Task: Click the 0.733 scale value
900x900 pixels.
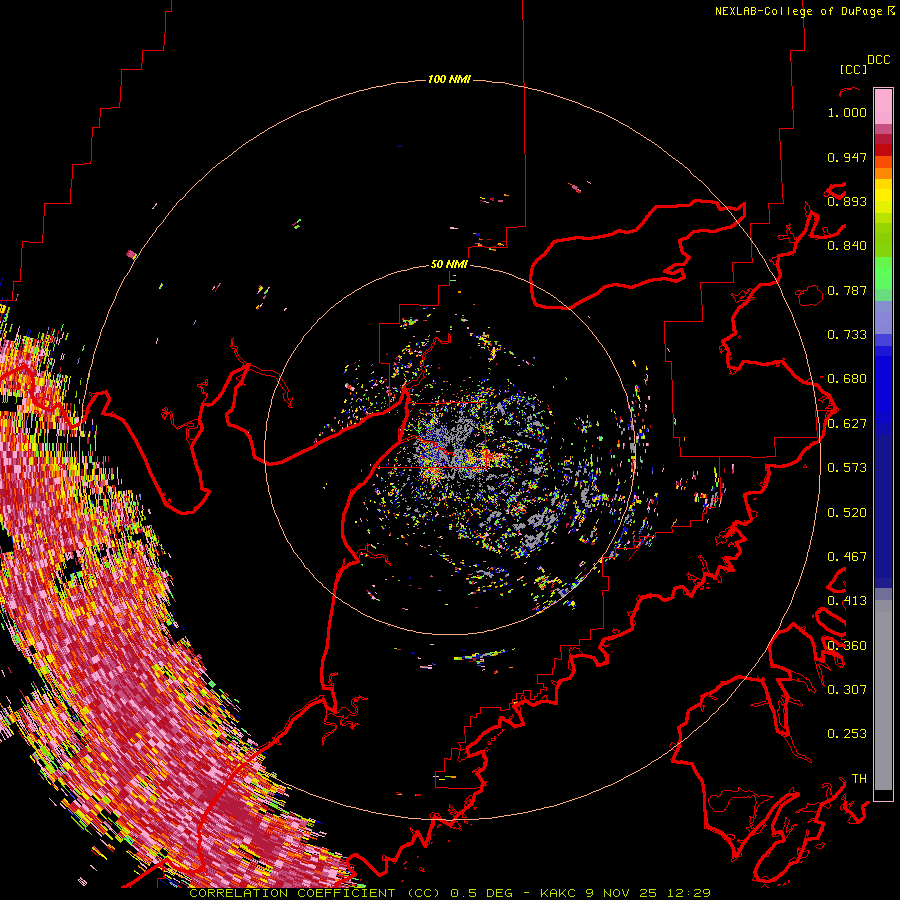Action: [x=847, y=335]
